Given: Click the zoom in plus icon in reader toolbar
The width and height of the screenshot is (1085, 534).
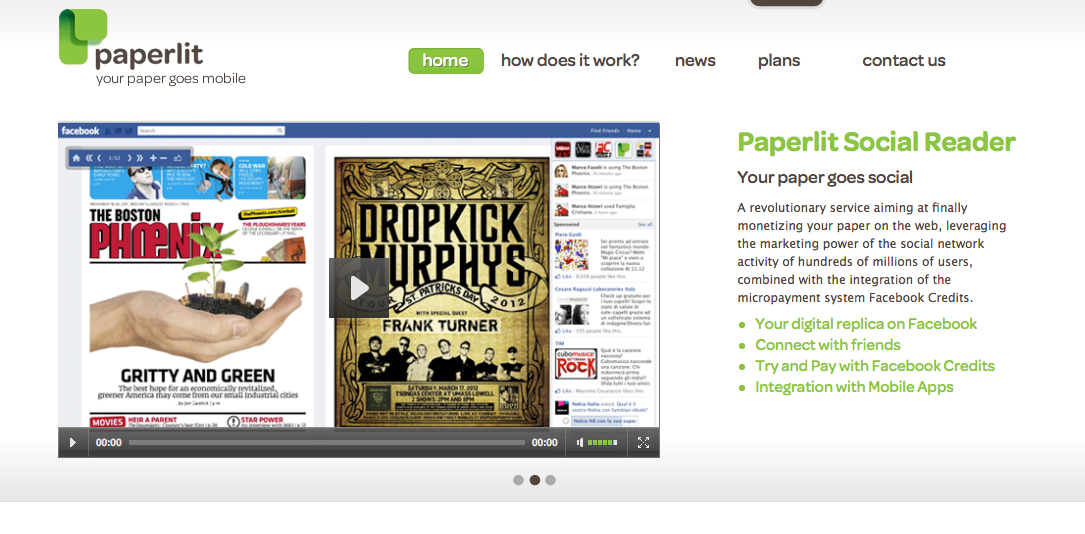Looking at the screenshot, I should tap(153, 158).
